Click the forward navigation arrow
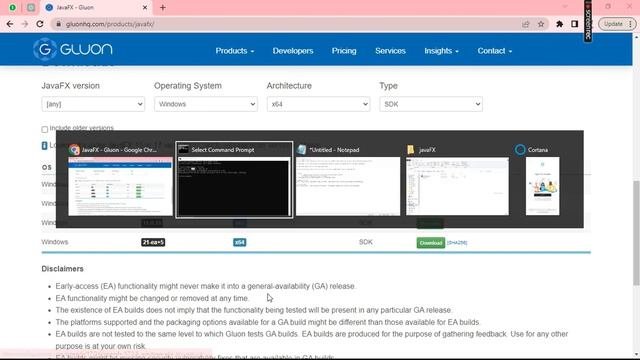The image size is (640, 360). coord(25,24)
